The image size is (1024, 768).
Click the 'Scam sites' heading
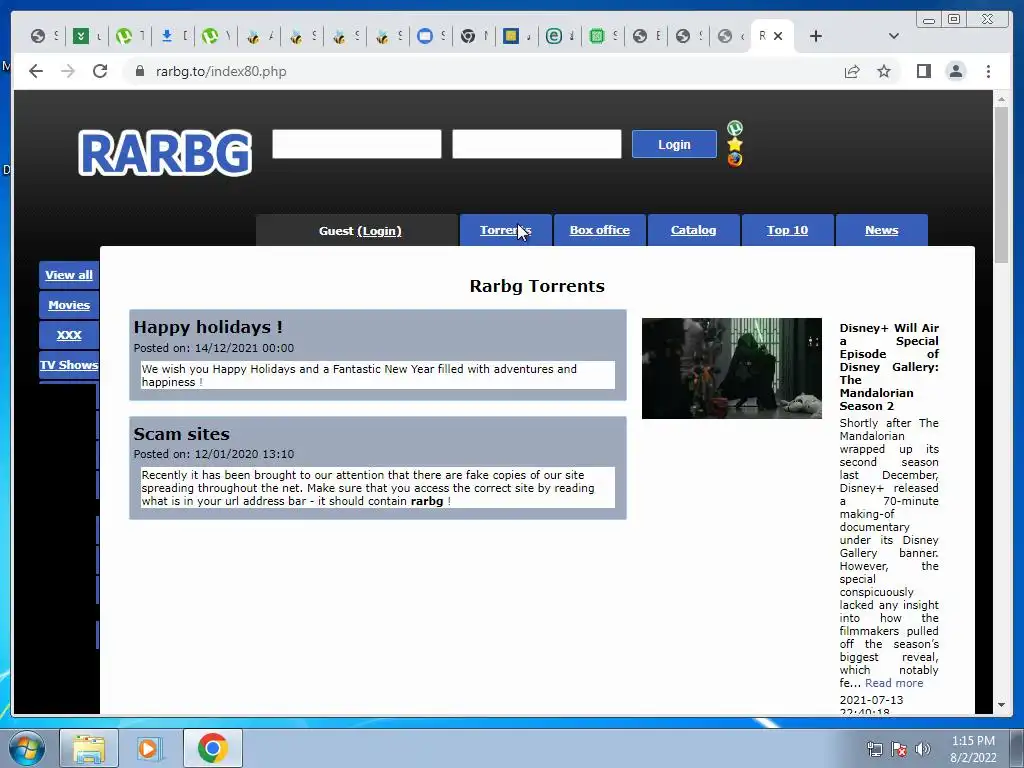182,434
